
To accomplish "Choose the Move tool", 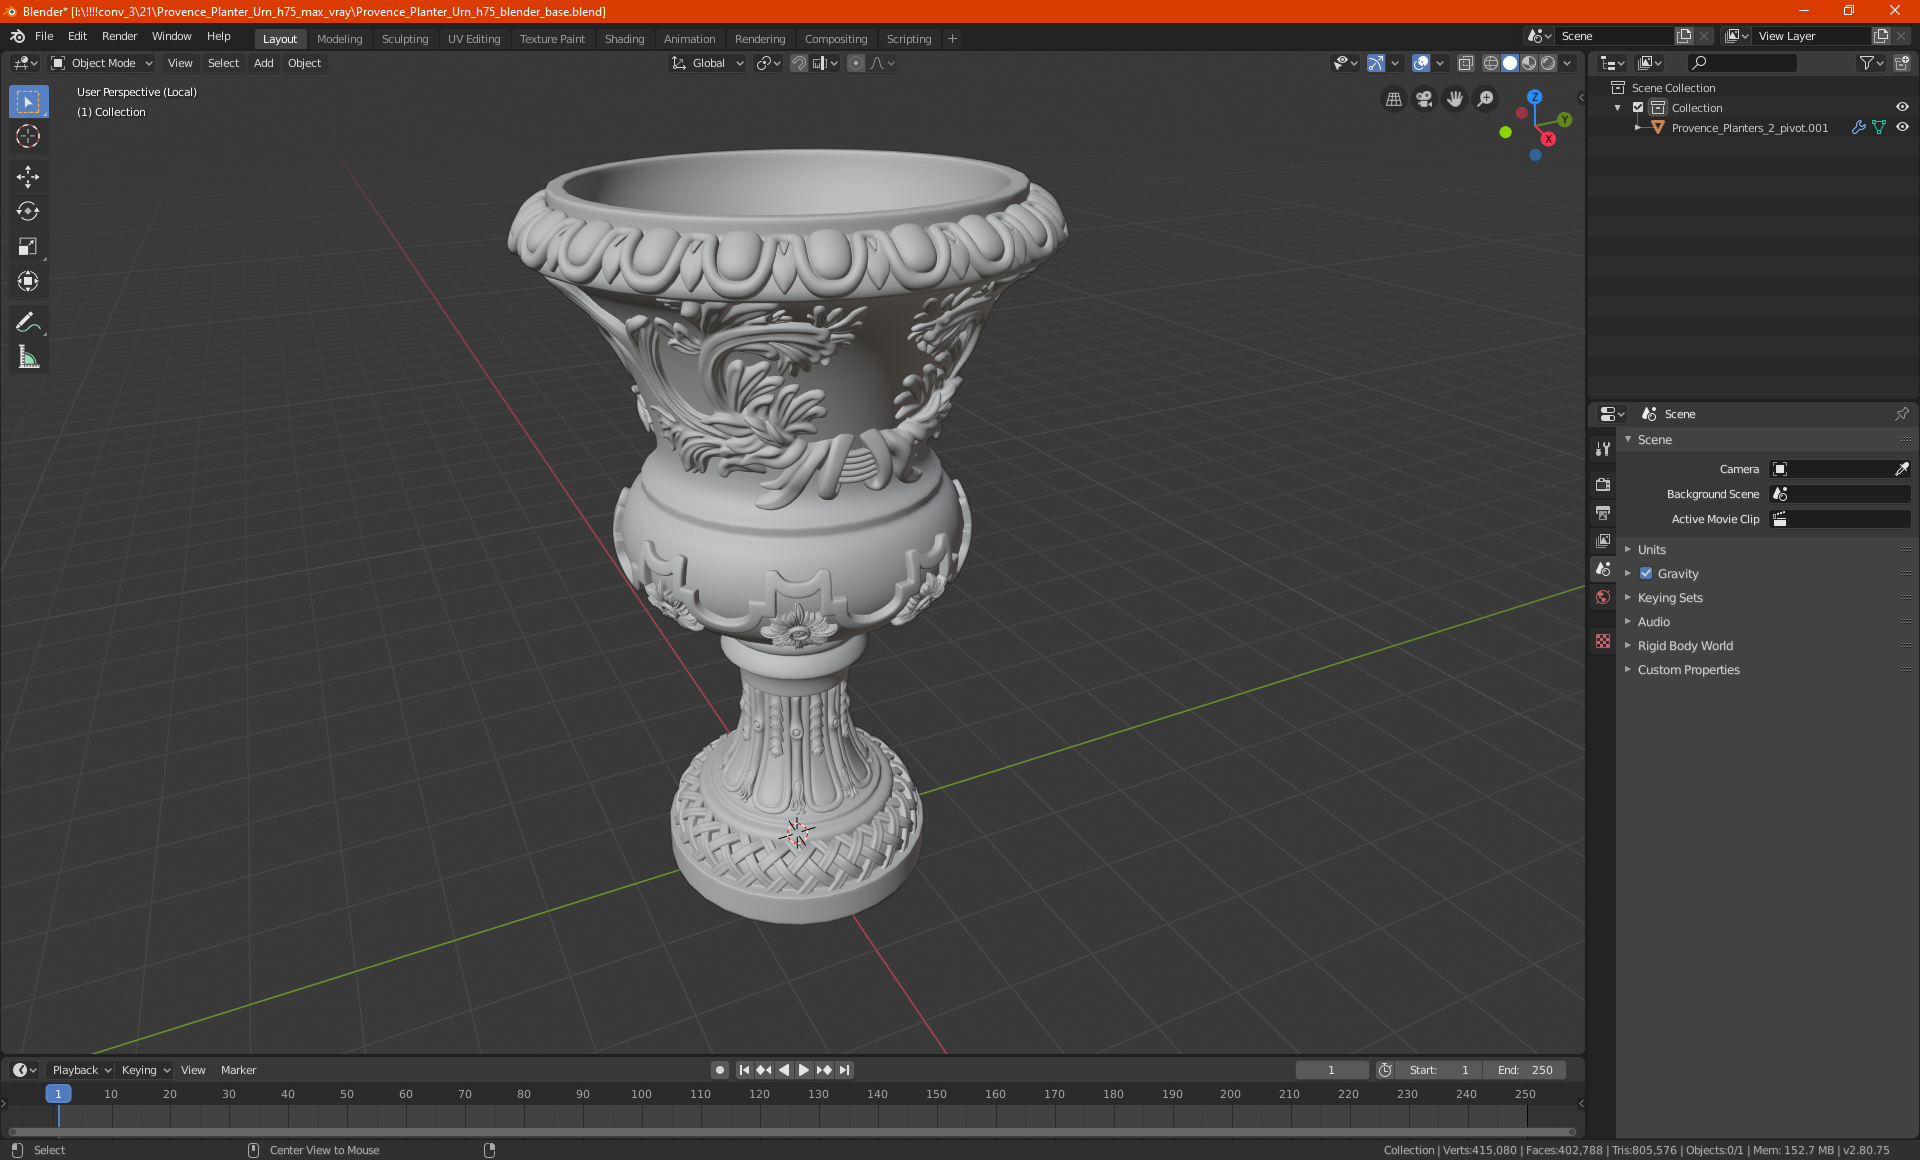I will 28,177.
